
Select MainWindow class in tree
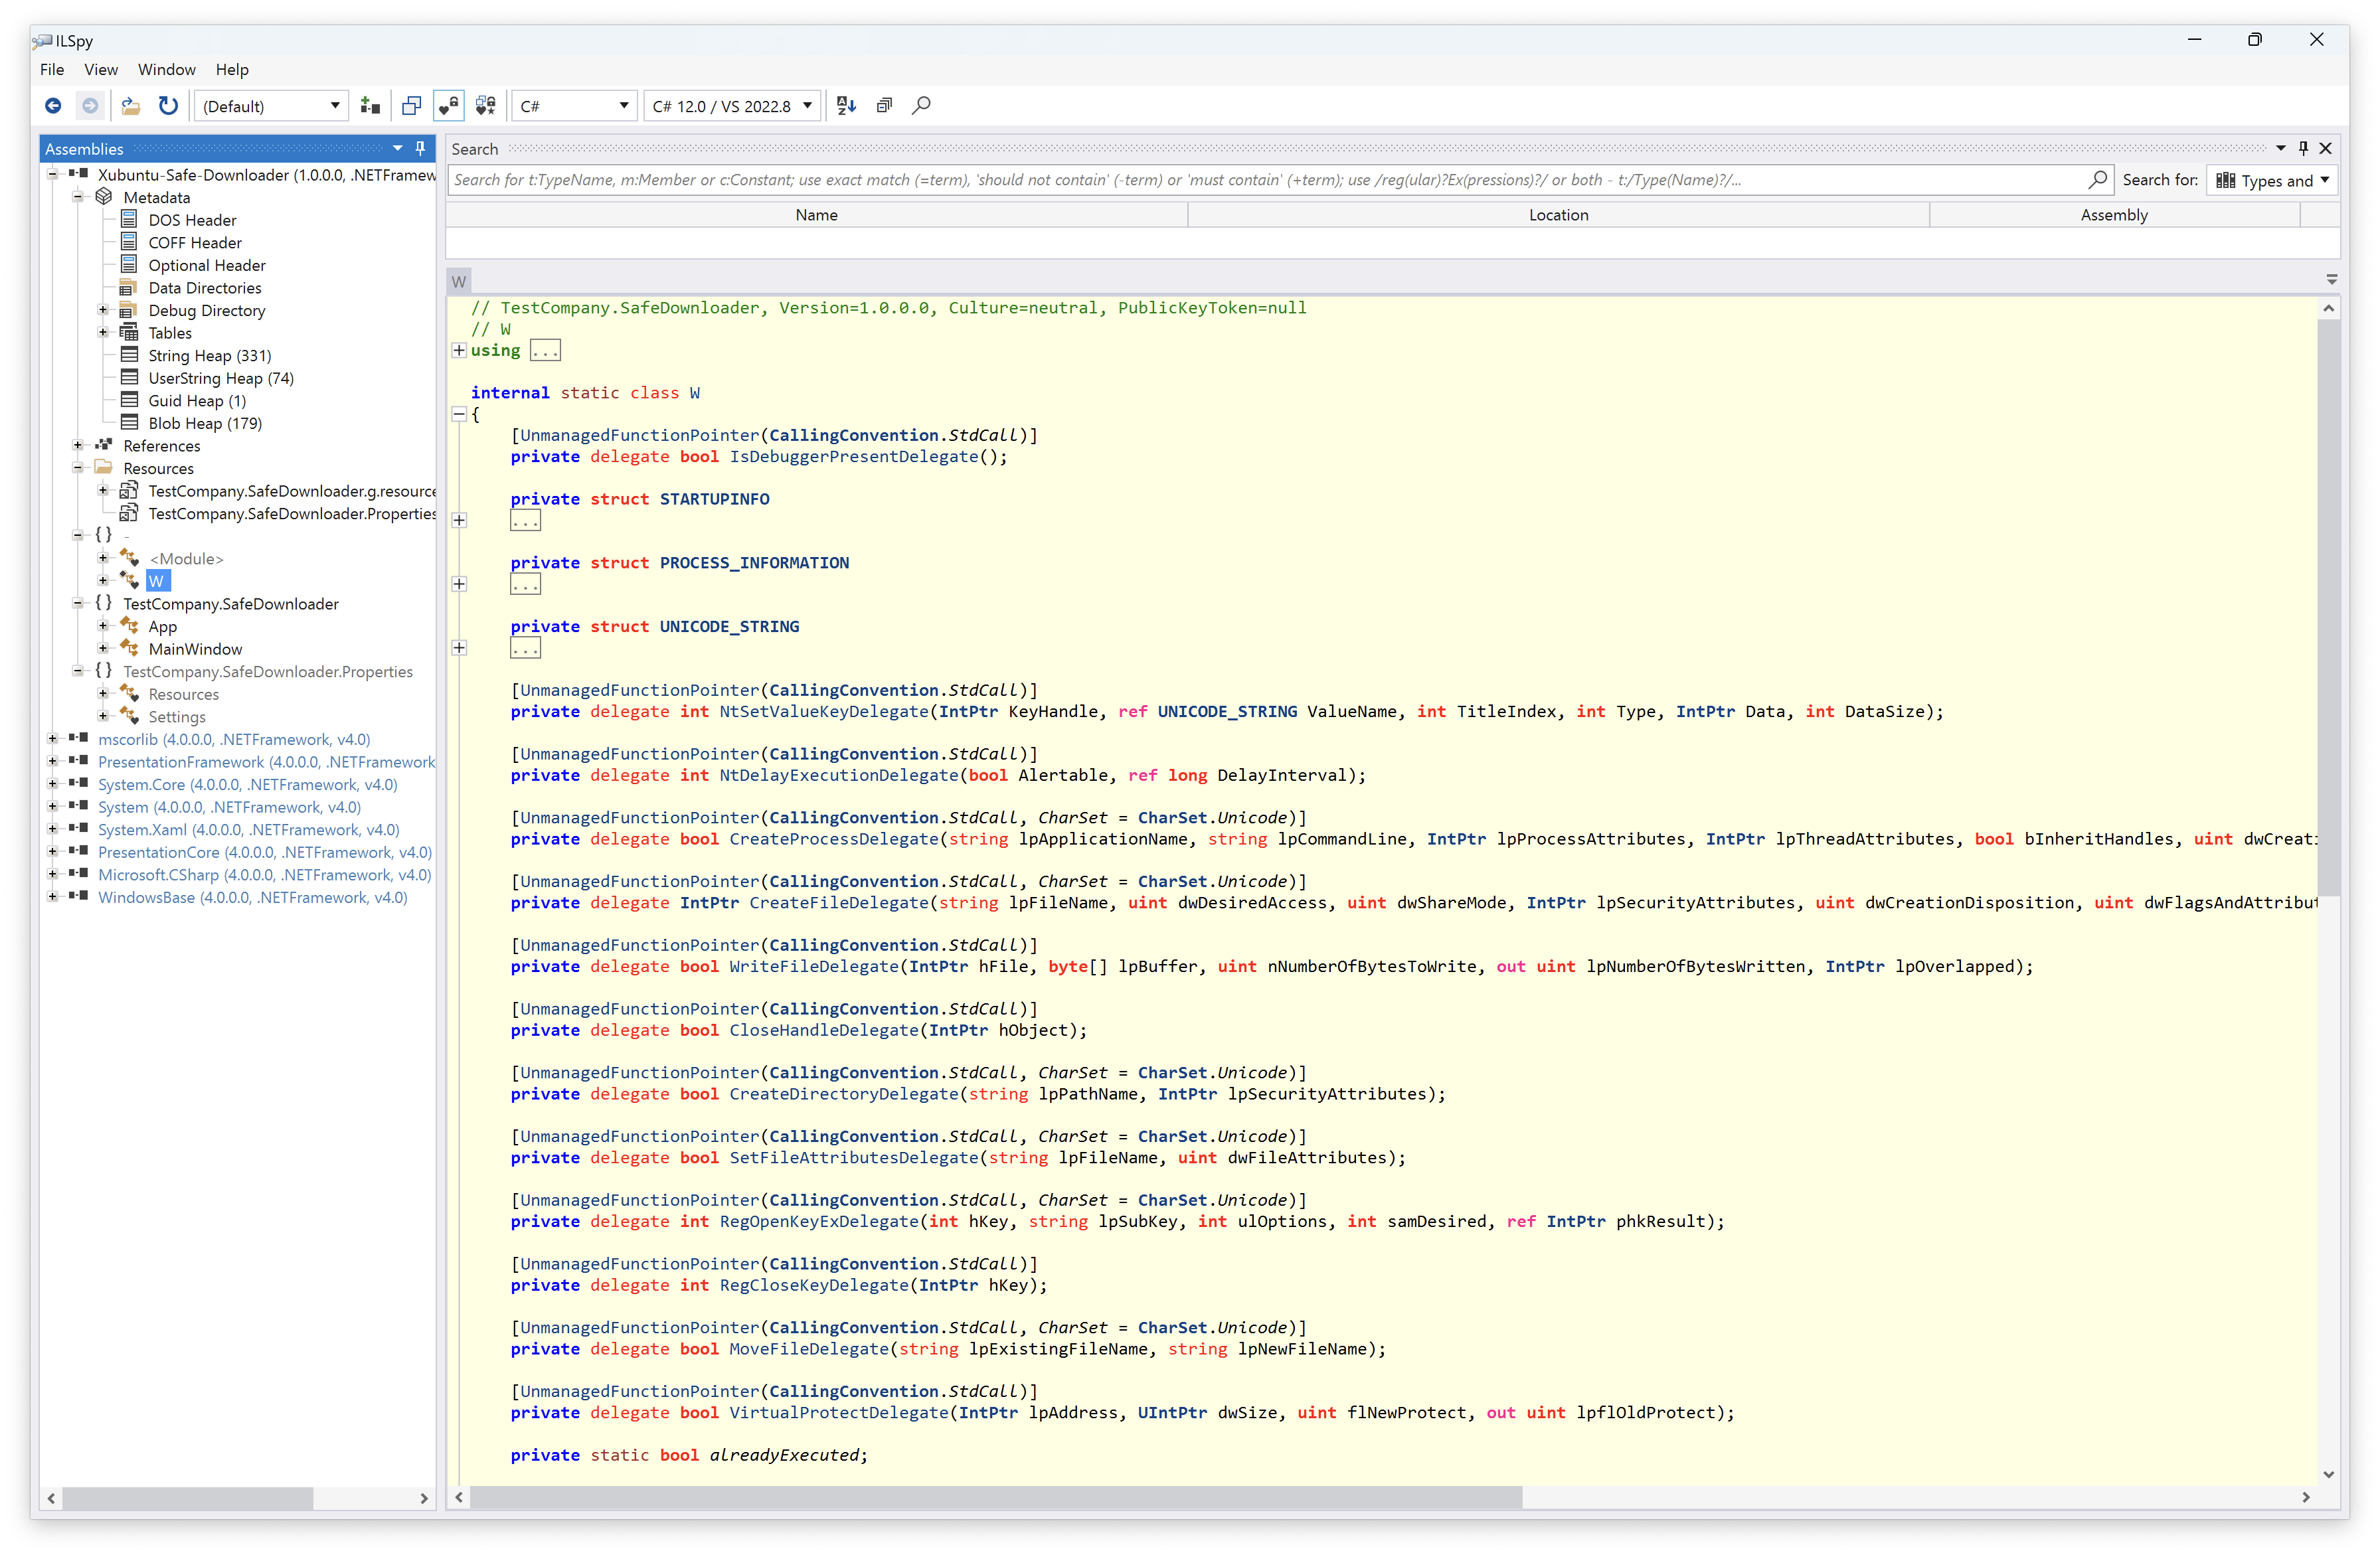coord(195,649)
